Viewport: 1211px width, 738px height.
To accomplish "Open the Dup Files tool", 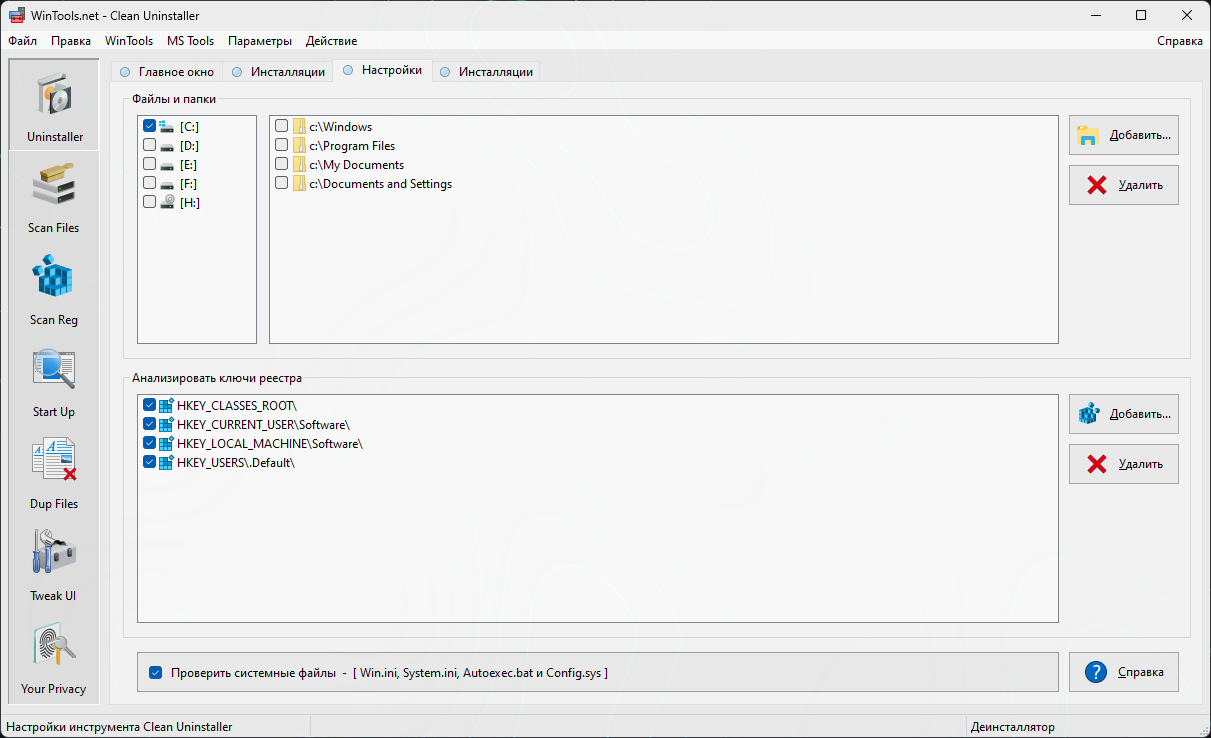I will [54, 473].
